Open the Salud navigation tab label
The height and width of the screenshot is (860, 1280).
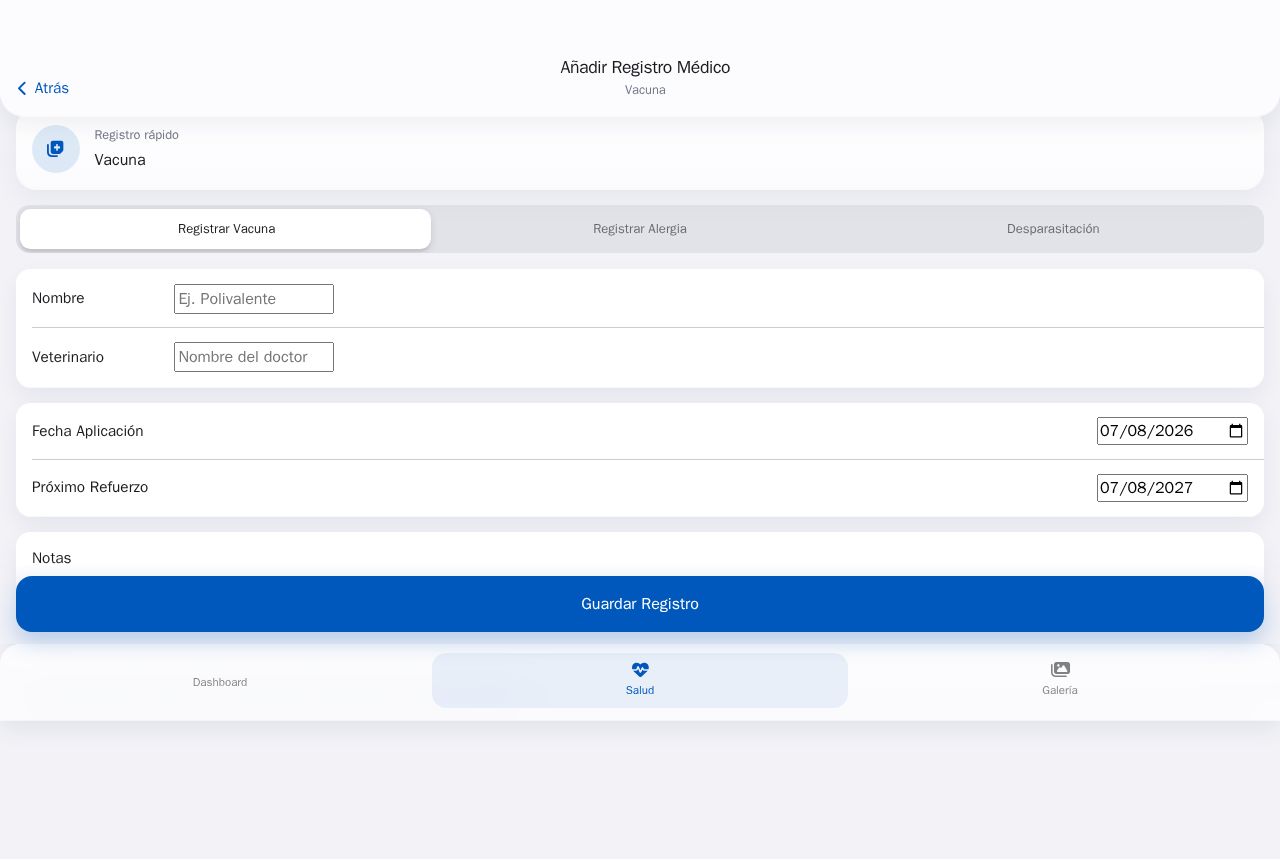(x=640, y=690)
